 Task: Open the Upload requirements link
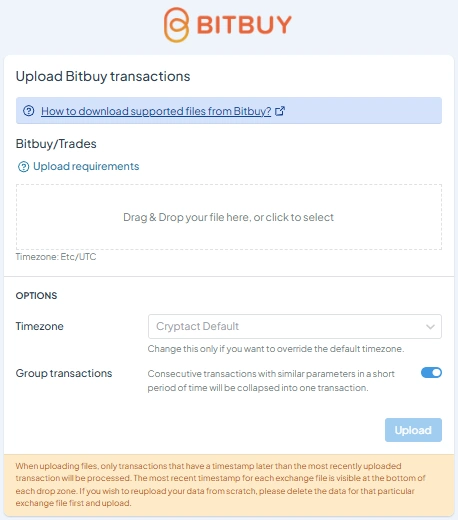pos(86,166)
